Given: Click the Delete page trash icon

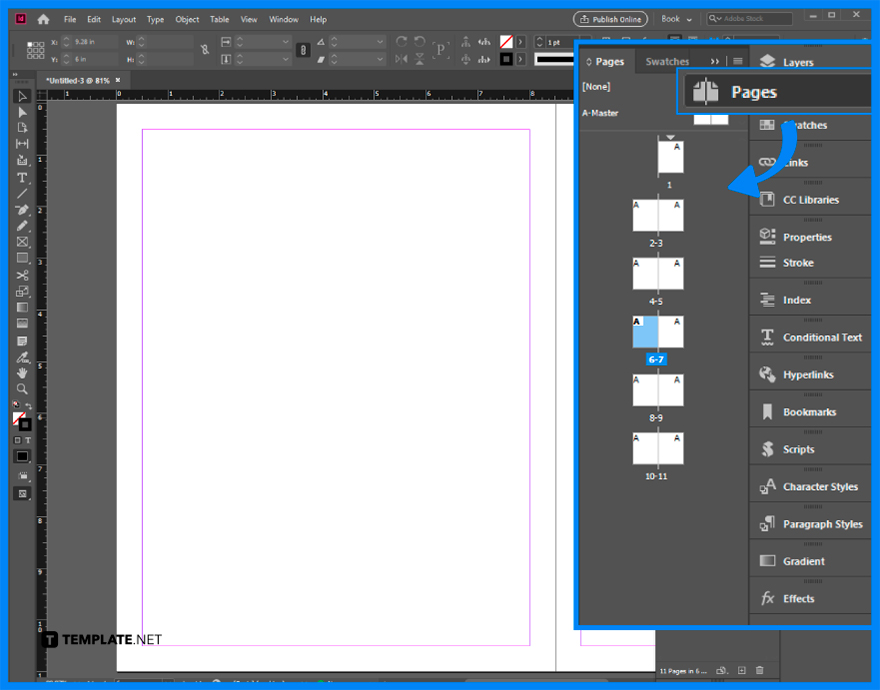Looking at the screenshot, I should pos(759,669).
